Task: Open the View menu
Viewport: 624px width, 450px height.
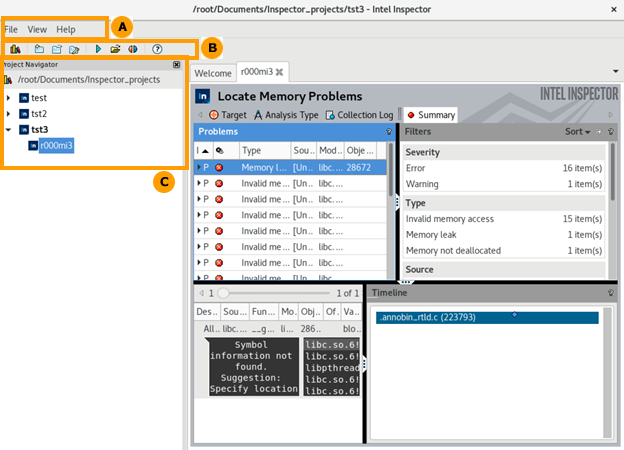Action: 37,30
